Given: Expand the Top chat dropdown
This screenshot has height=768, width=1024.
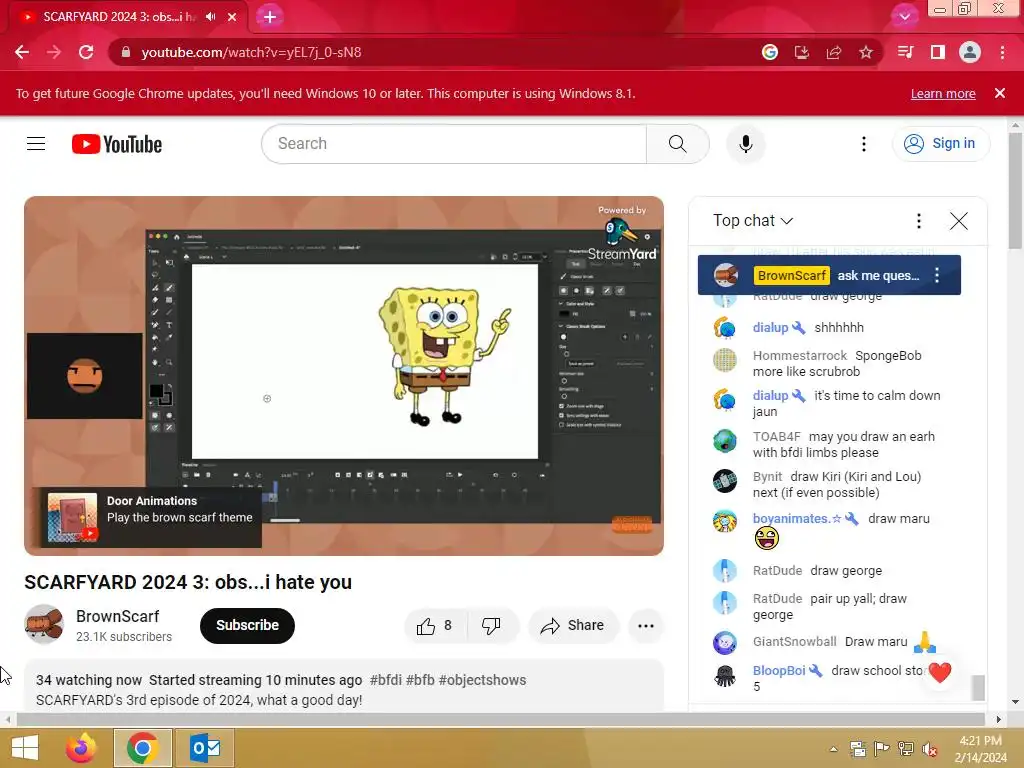Looking at the screenshot, I should tap(753, 221).
